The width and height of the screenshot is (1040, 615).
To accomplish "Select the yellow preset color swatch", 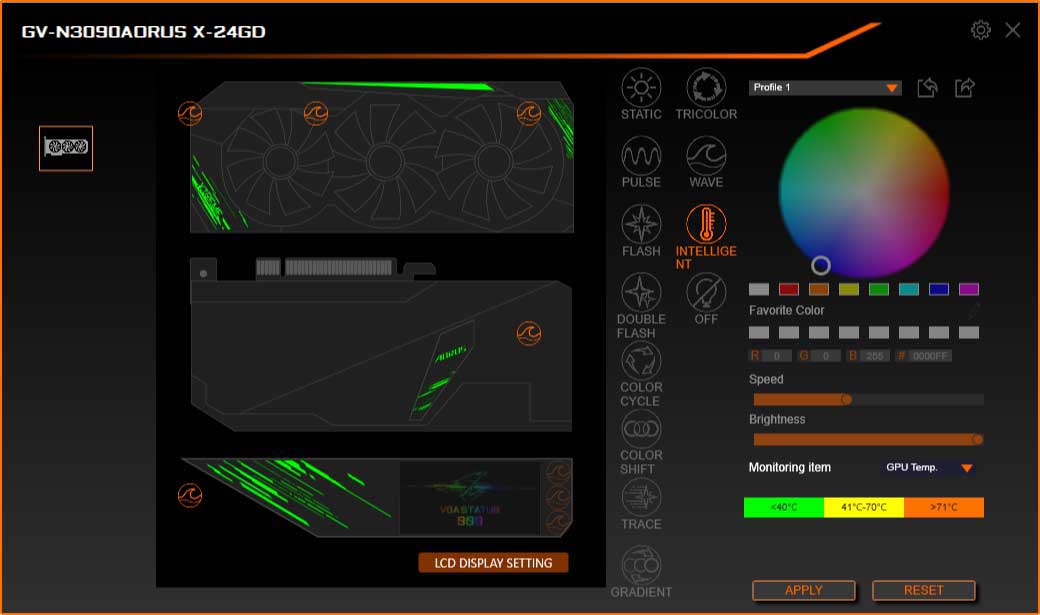I will point(849,289).
